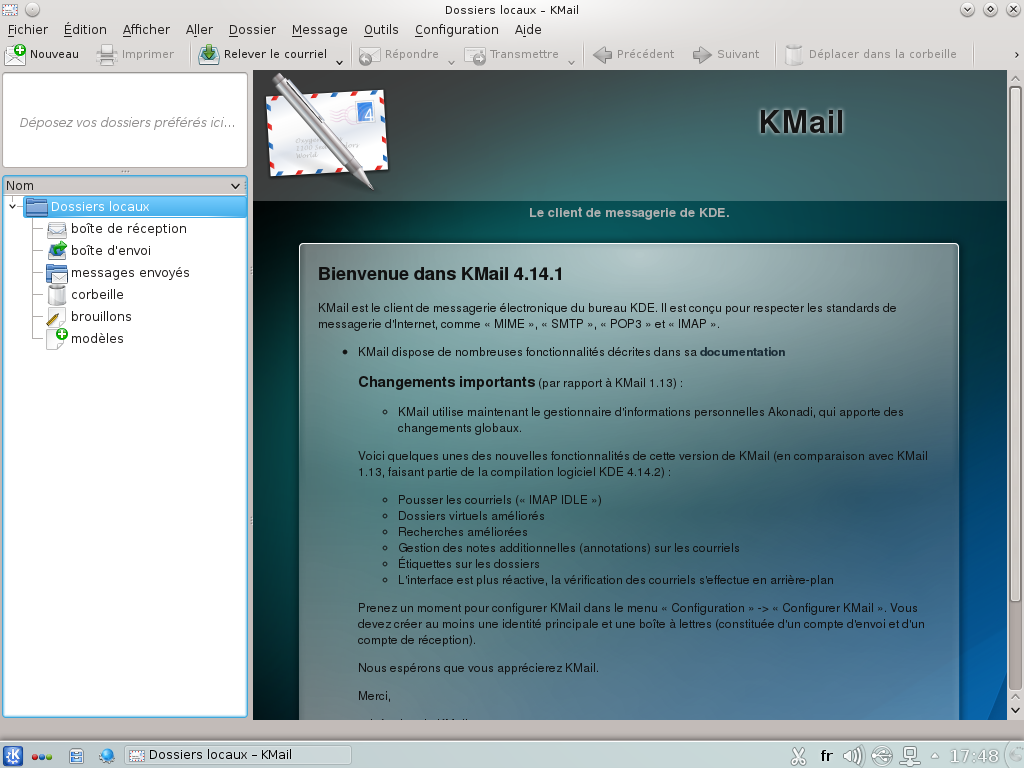Click the fr keyboard layout indicator
Screen dimensions: 1024x768
tap(827, 755)
